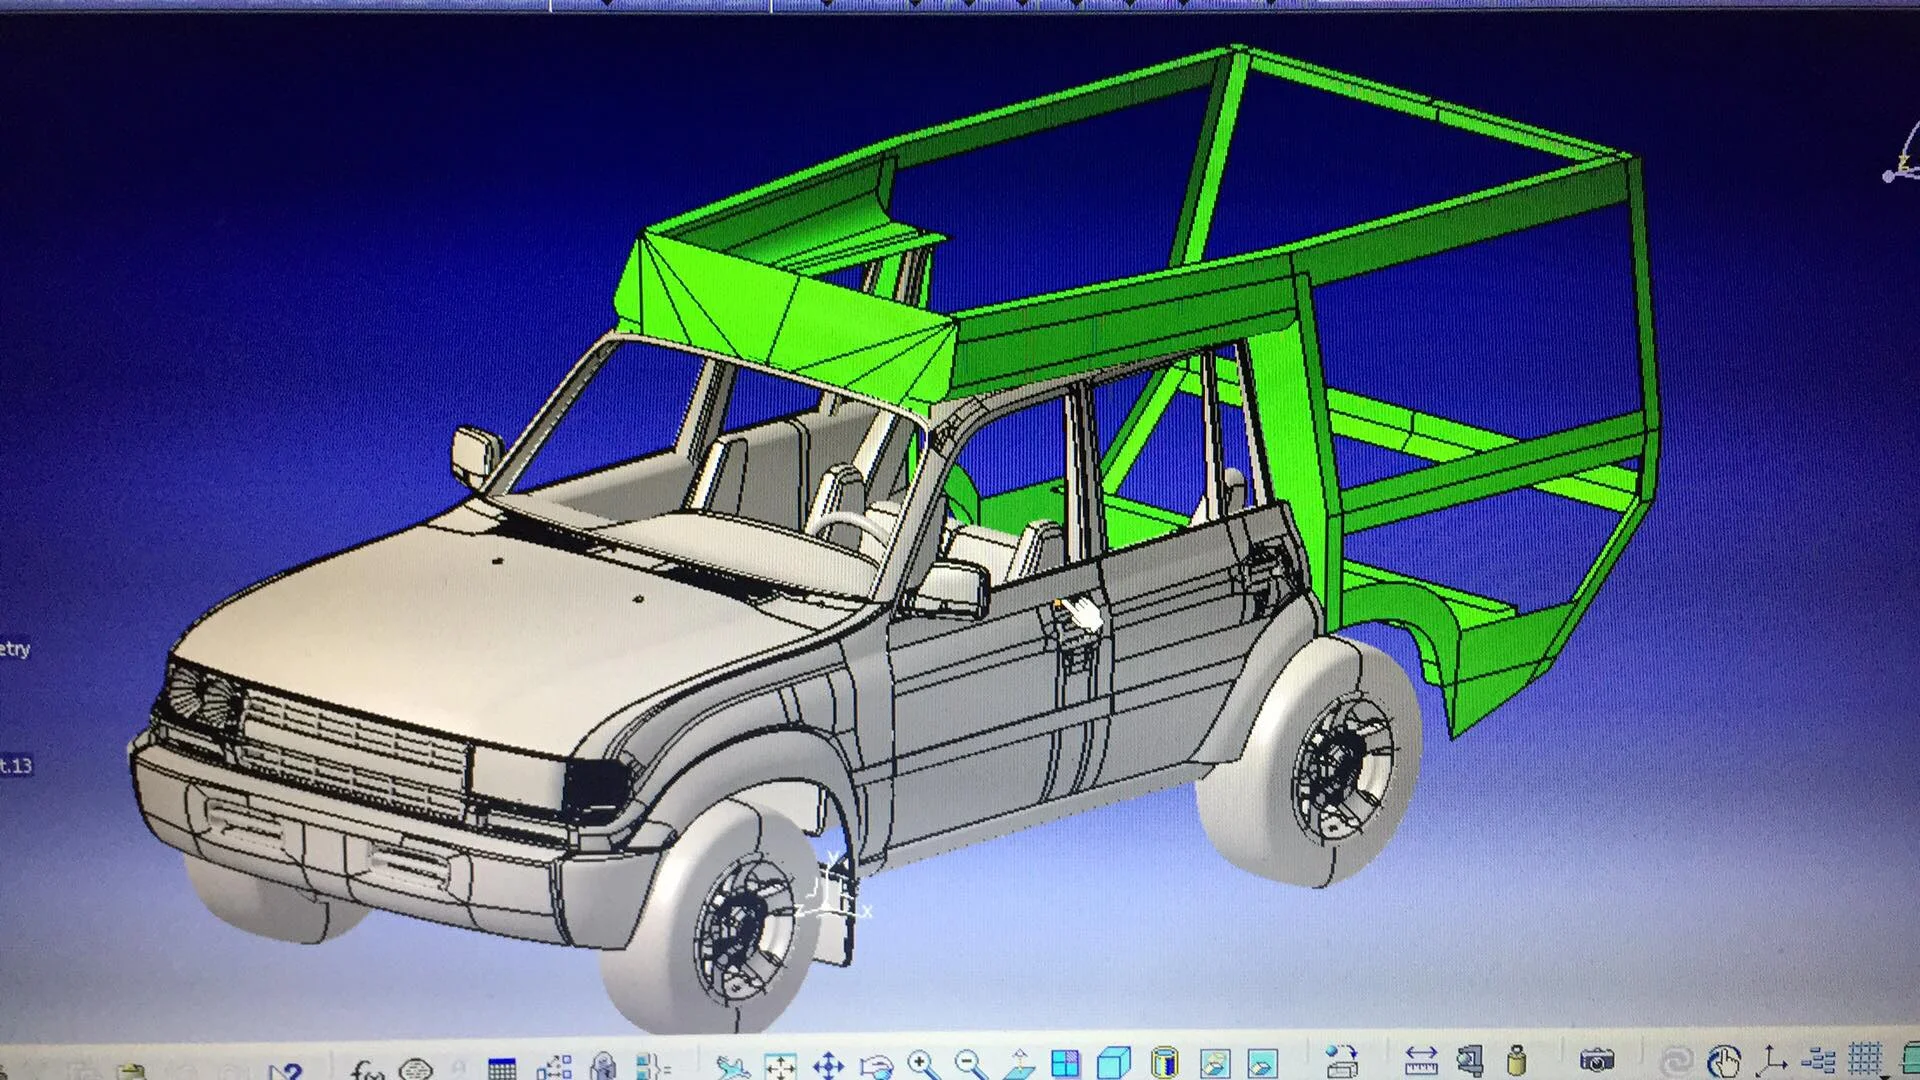The height and width of the screenshot is (1080, 1920).
Task: Toggle the Hide/Show icon
Action: (1214, 1061)
